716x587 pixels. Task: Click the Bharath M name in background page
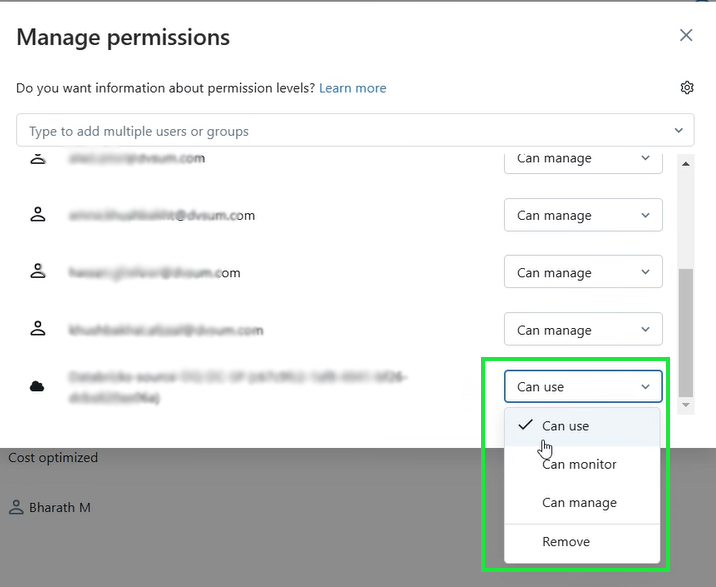(60, 508)
